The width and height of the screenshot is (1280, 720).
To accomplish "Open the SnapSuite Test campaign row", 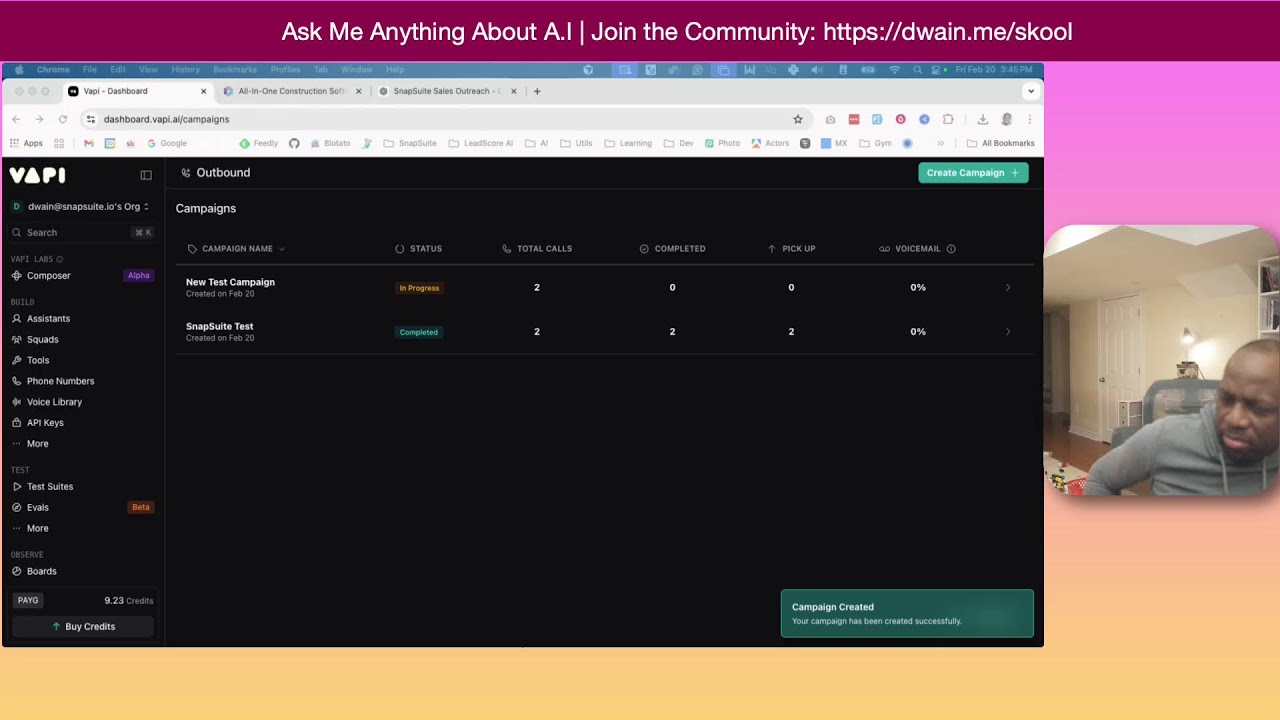I will pyautogui.click(x=604, y=331).
